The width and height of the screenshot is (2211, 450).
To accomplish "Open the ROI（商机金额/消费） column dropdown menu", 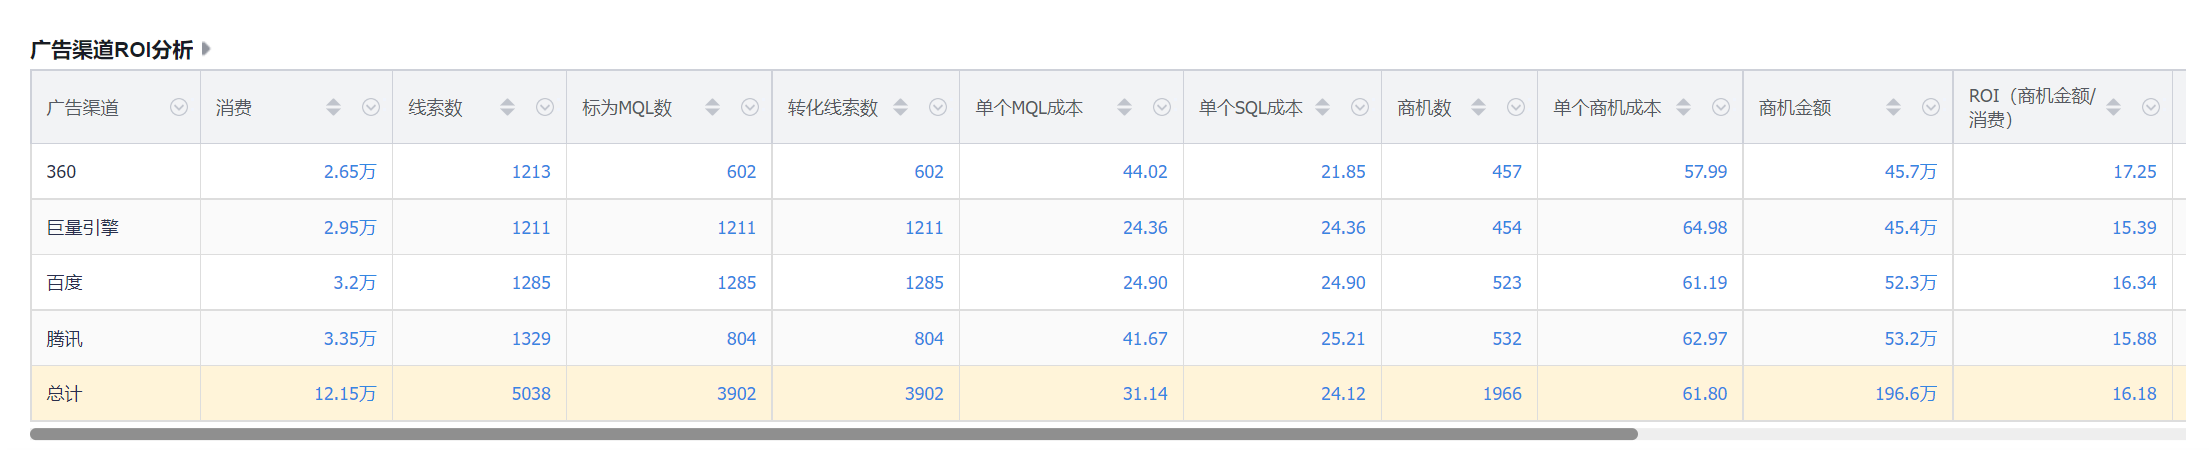I will pos(2151,107).
